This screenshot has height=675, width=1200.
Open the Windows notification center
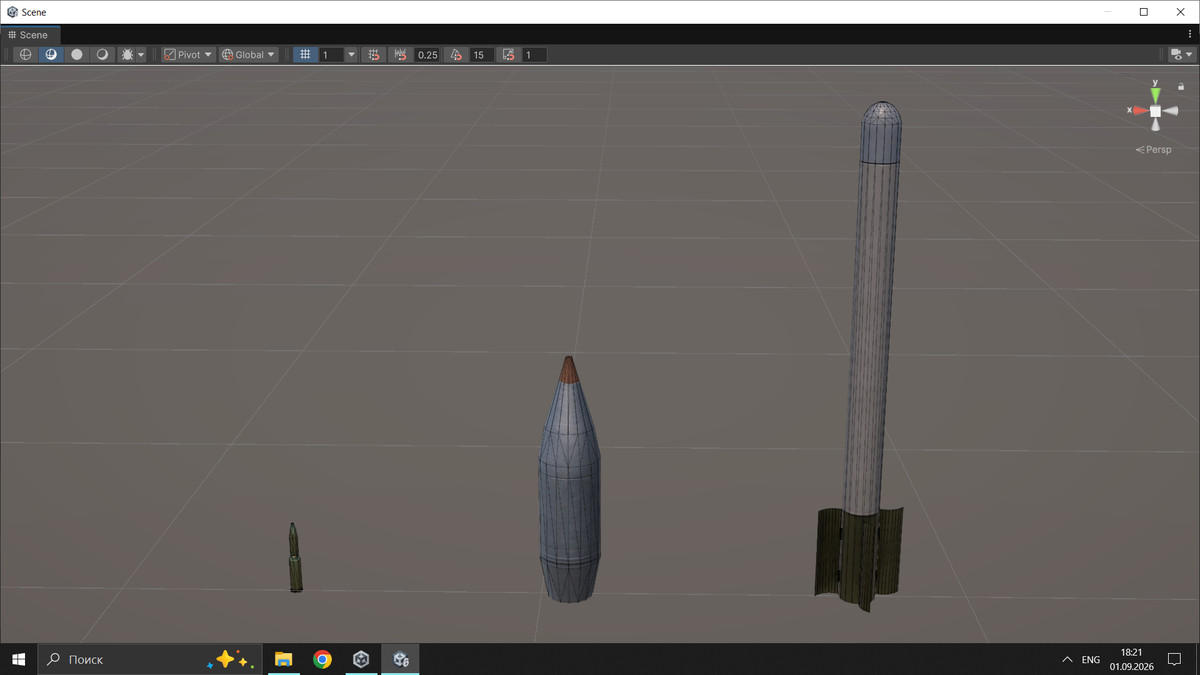(1175, 659)
